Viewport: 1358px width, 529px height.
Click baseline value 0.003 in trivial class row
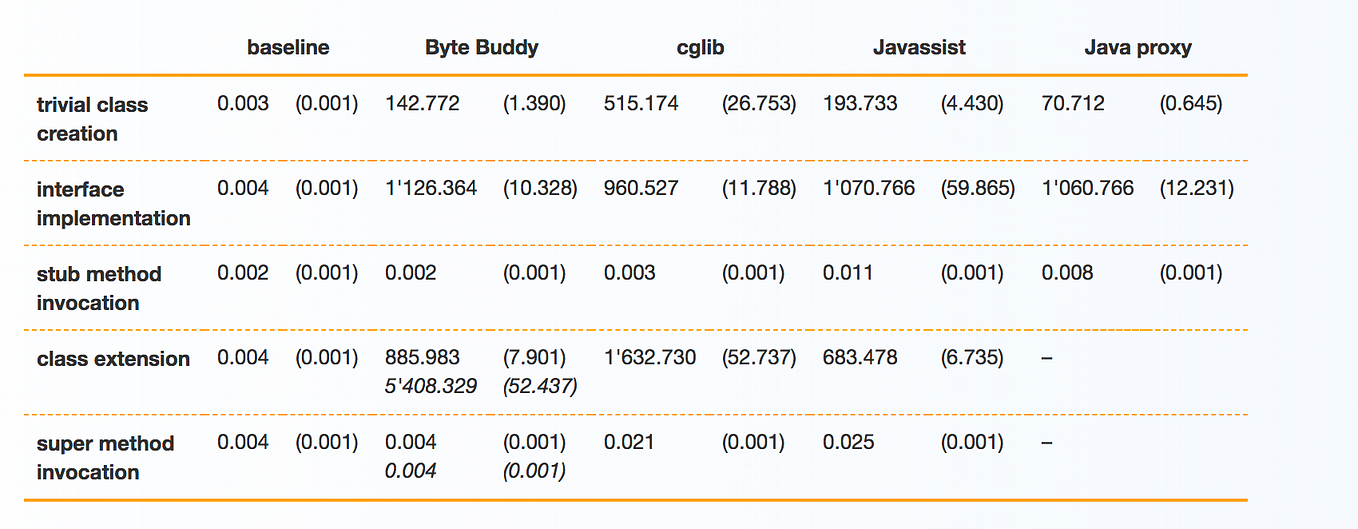243,103
